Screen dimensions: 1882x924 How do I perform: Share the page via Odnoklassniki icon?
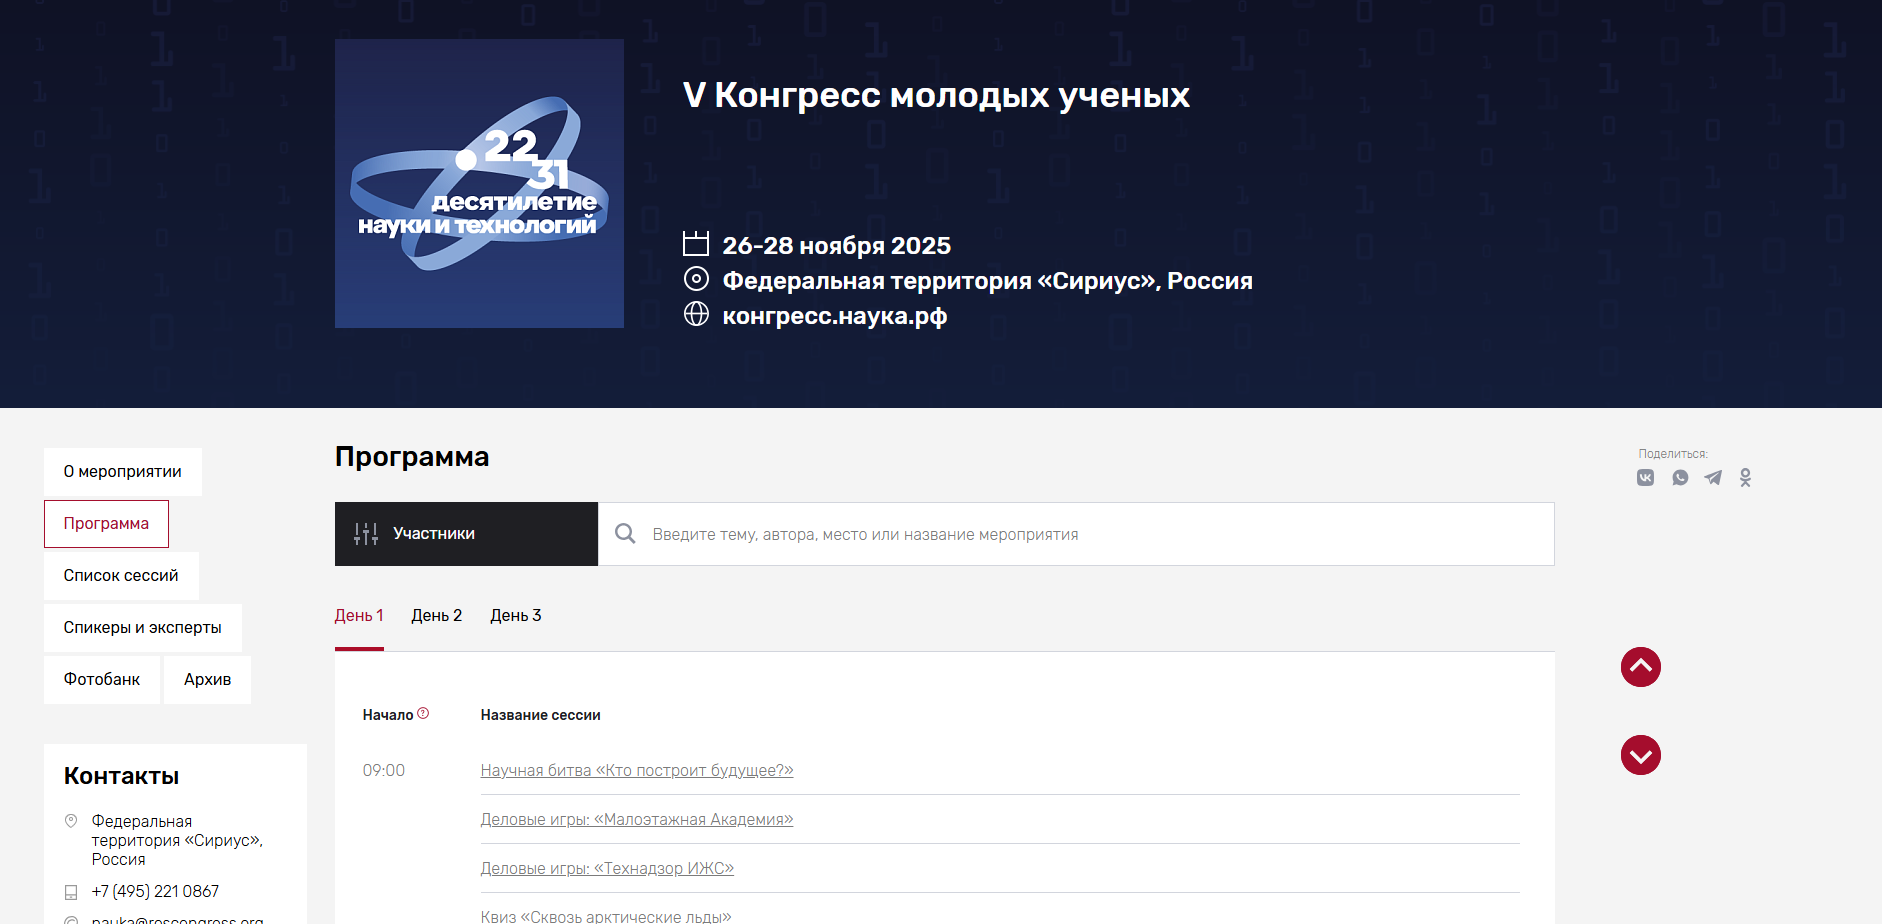[1745, 478]
